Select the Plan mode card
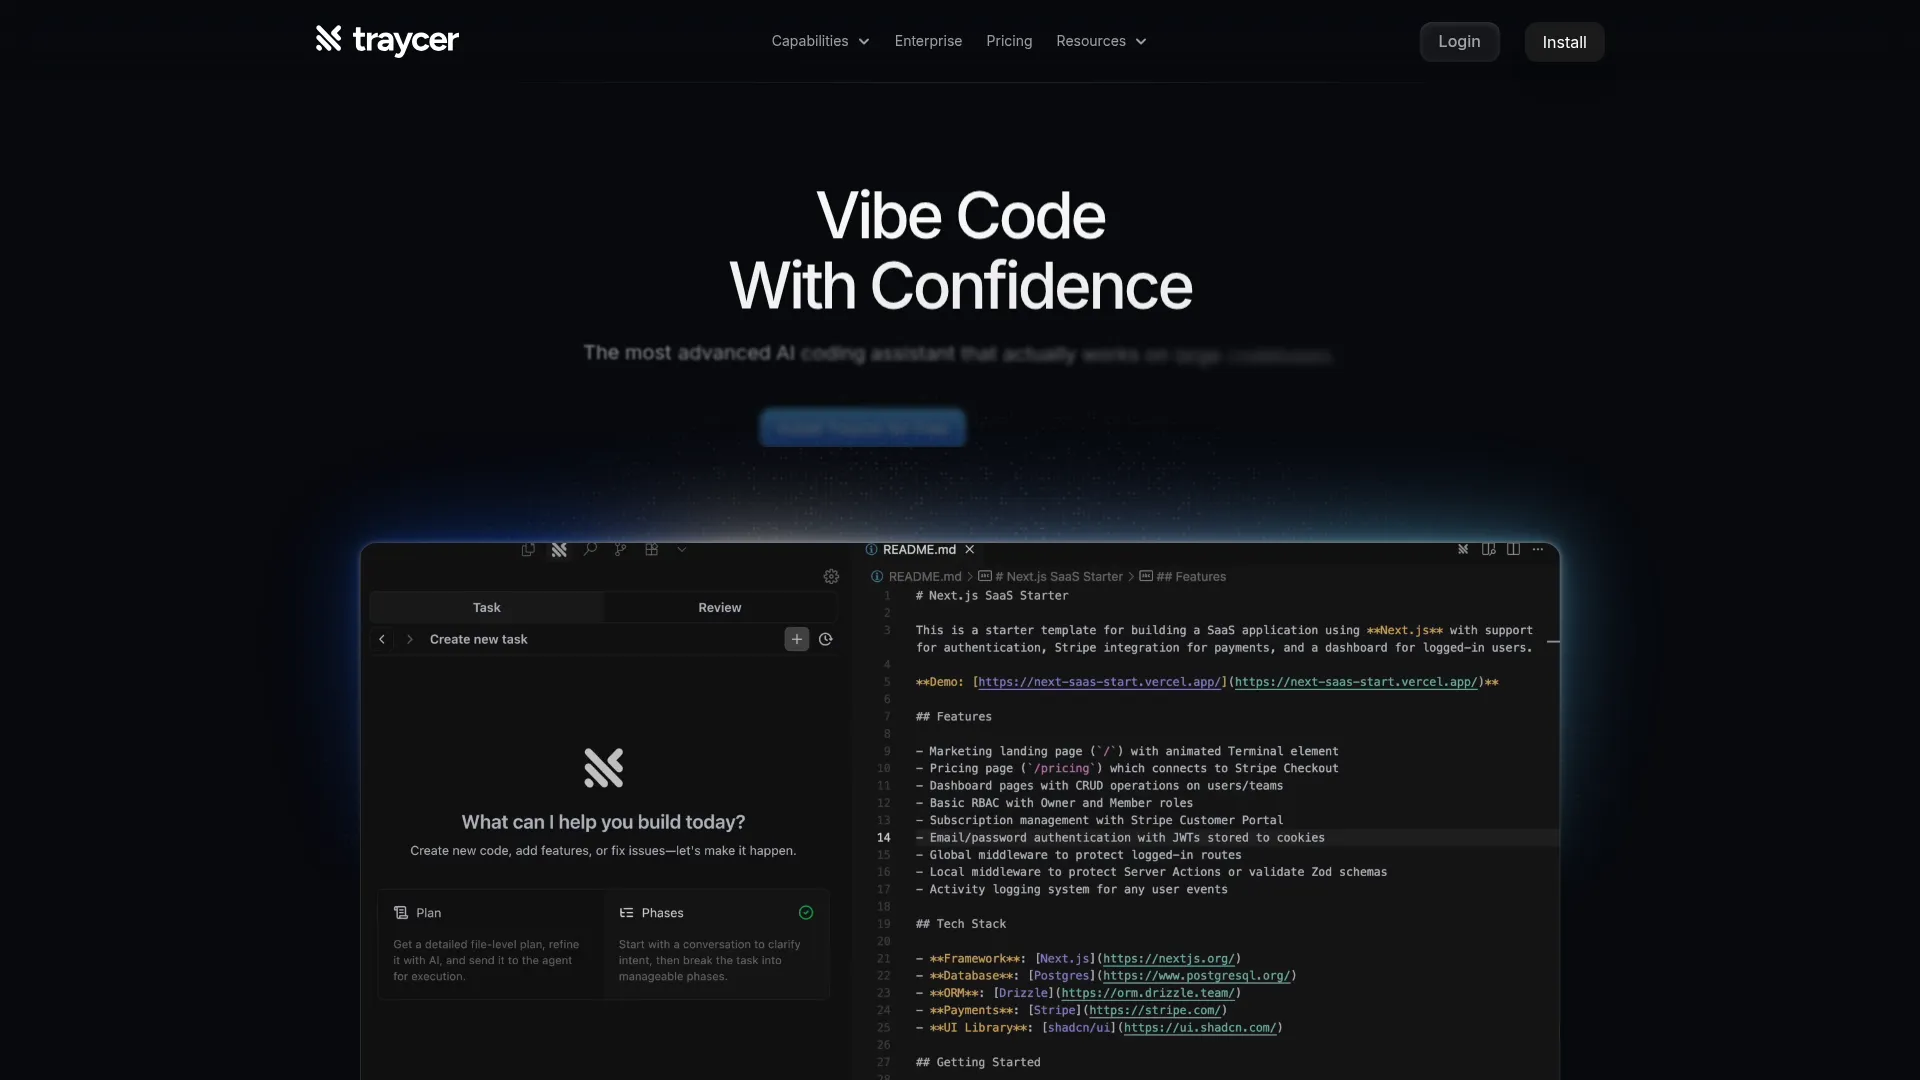The height and width of the screenshot is (1080, 1920). [489, 943]
